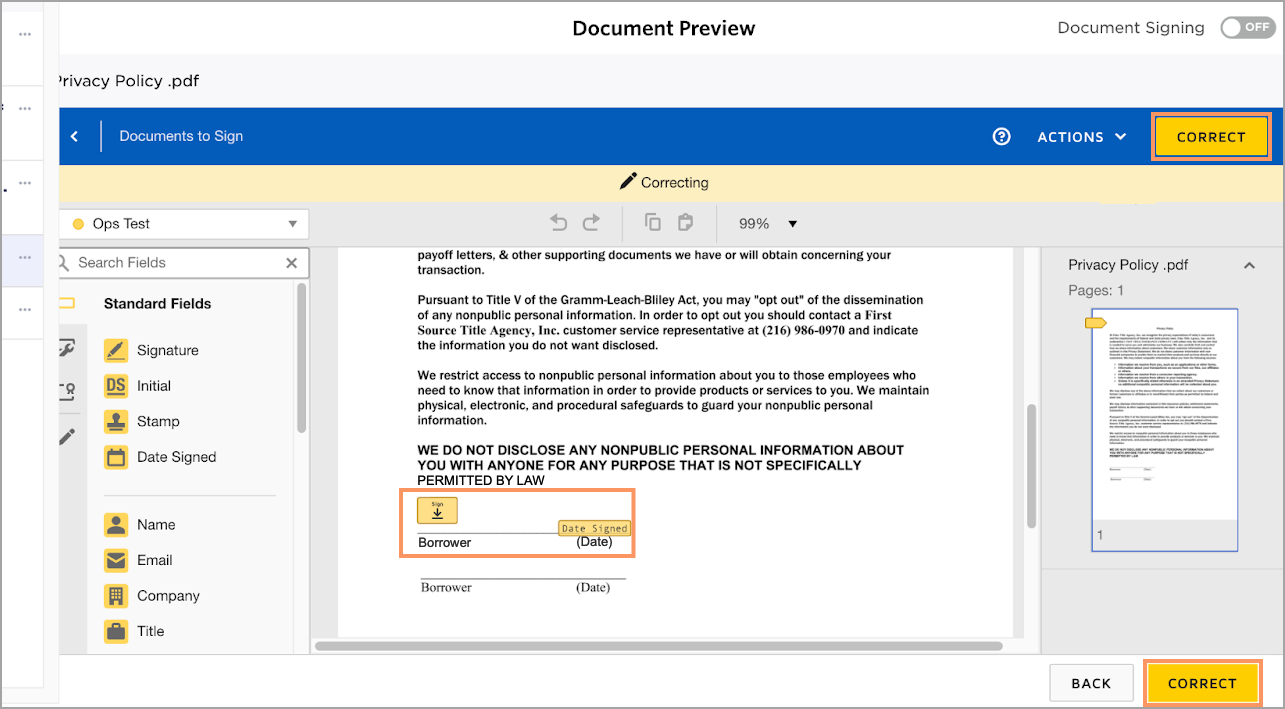
Task: Enable the Document Signing toggle
Action: (x=1247, y=28)
